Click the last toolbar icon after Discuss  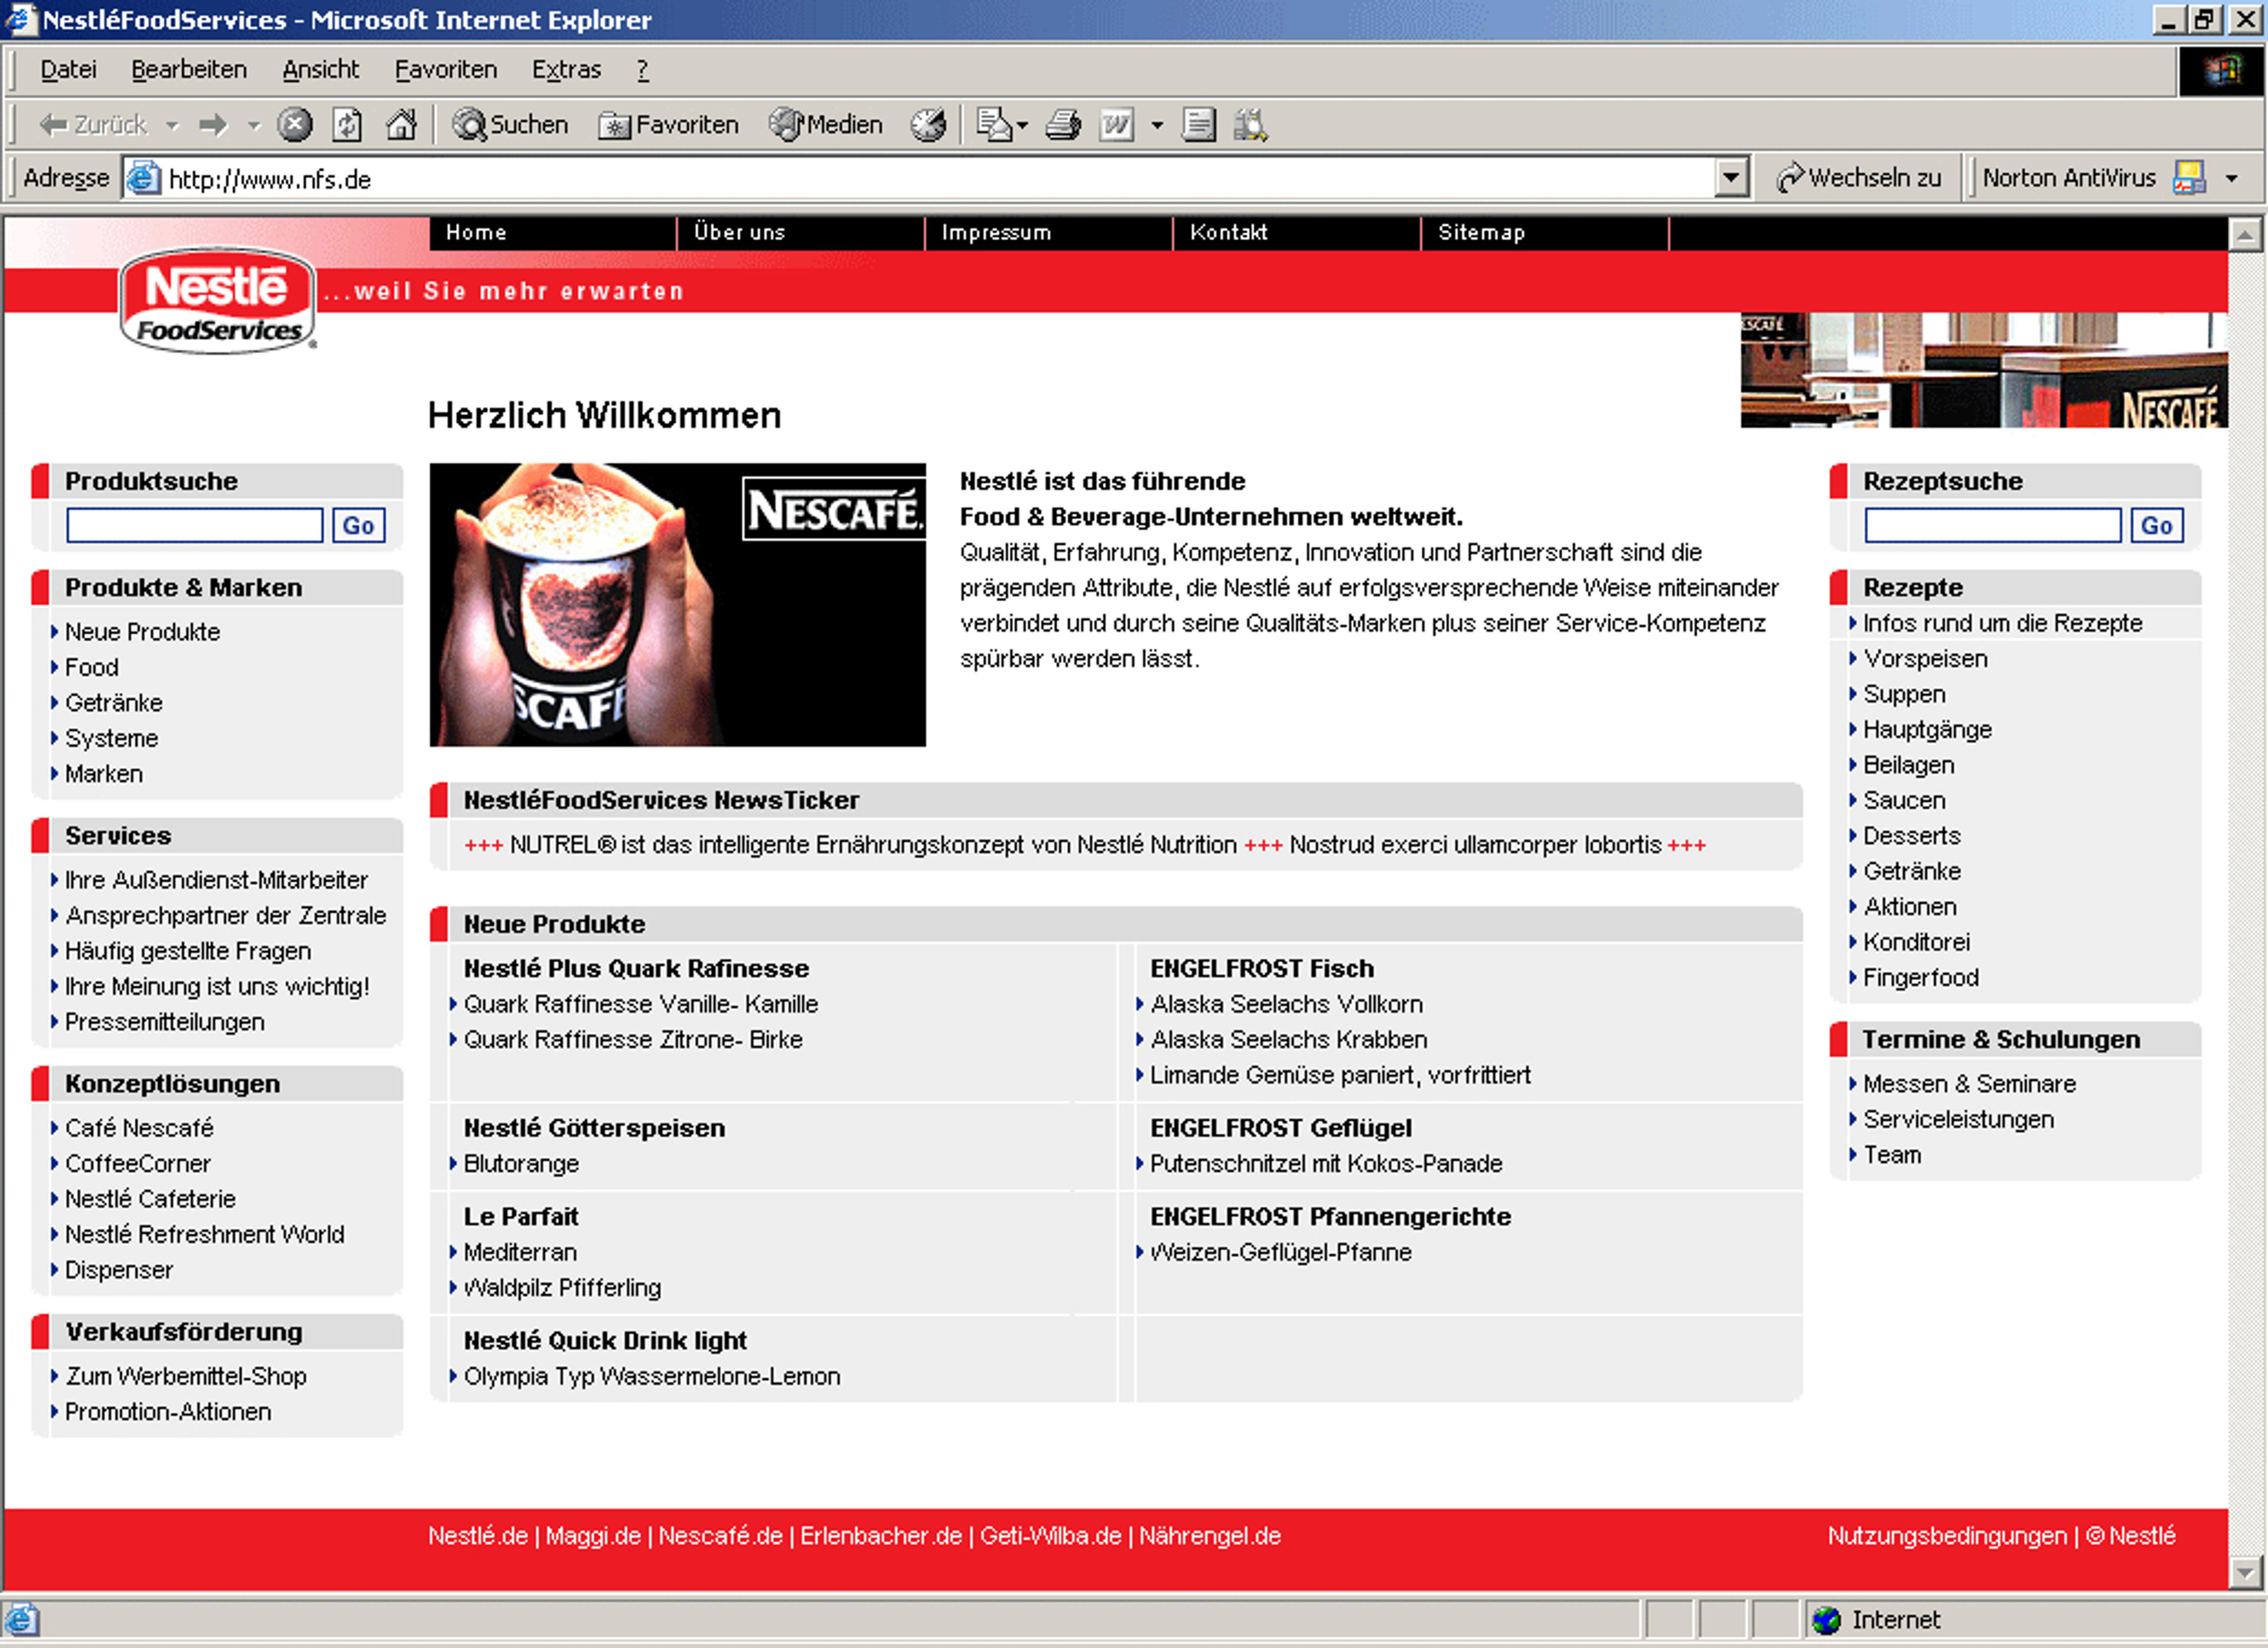click(x=1250, y=125)
